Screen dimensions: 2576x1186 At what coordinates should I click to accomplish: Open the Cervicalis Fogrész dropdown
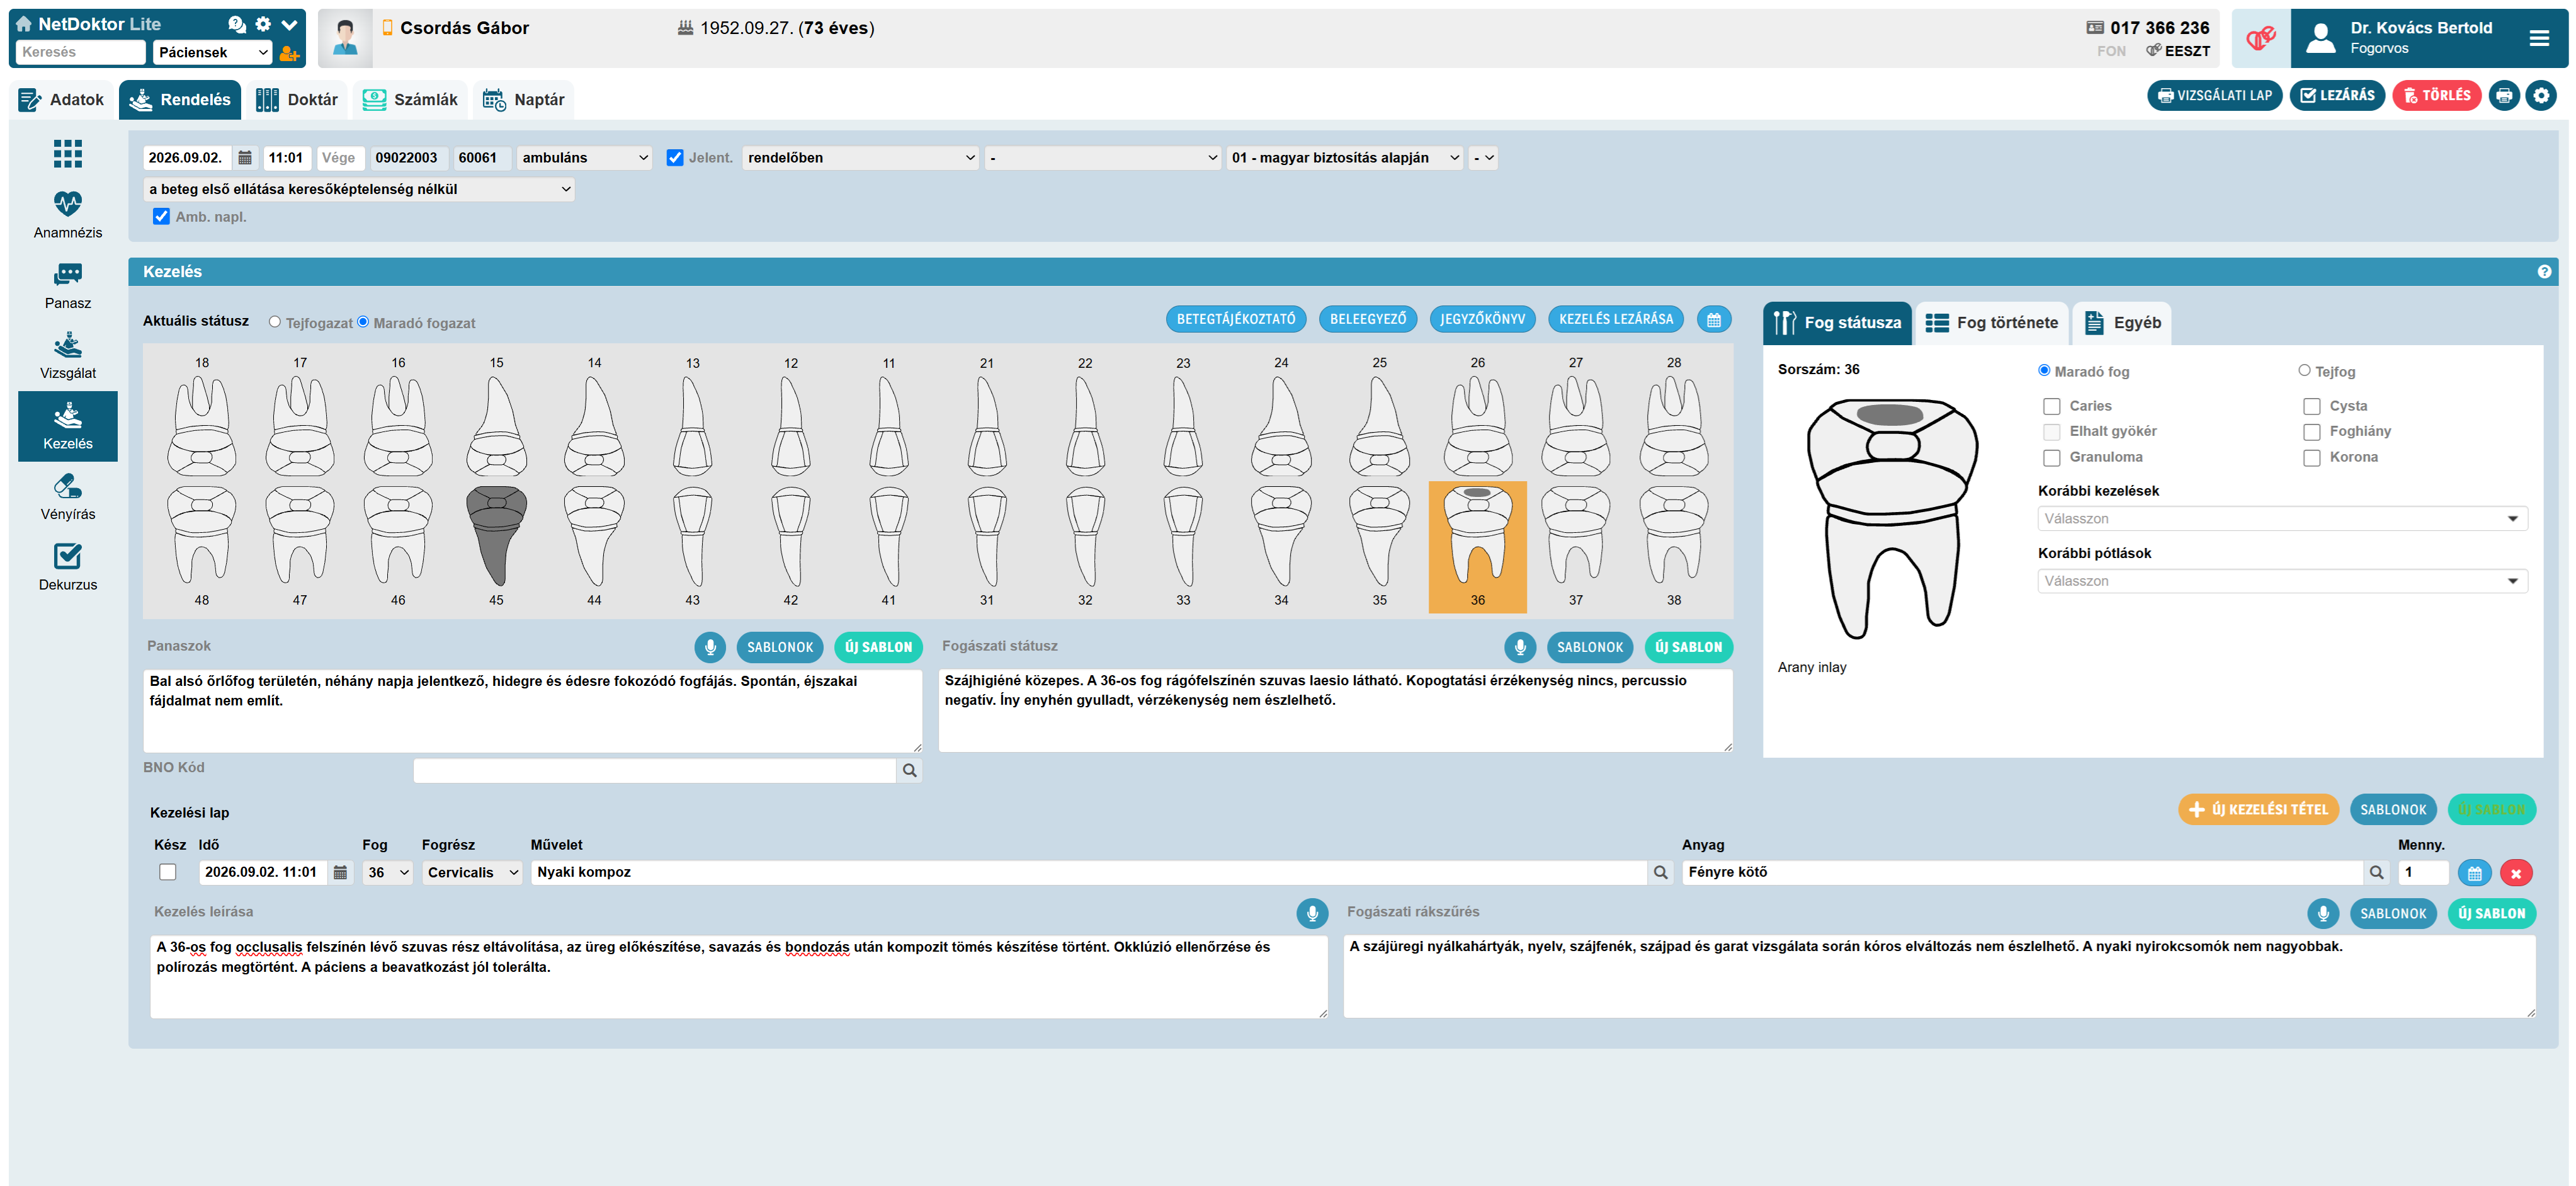point(472,872)
